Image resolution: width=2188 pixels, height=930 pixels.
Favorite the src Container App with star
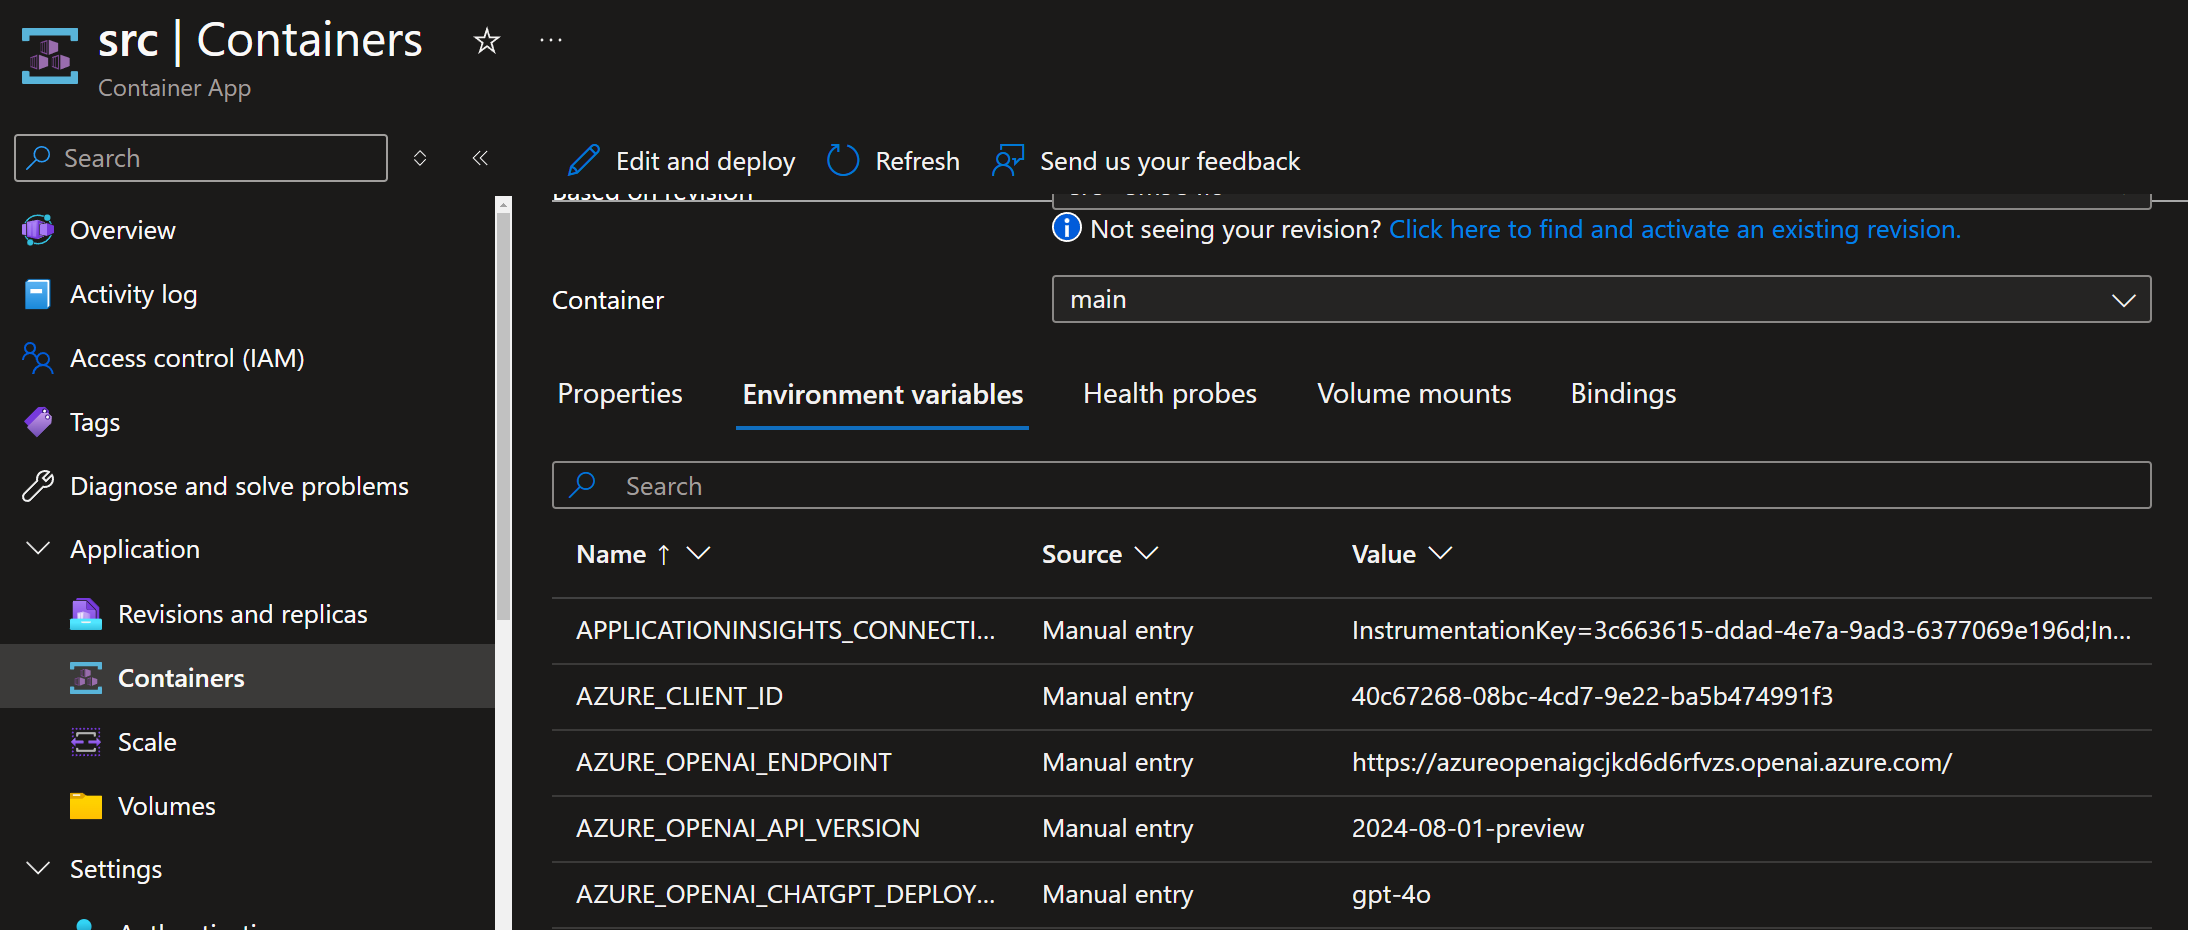[x=487, y=41]
